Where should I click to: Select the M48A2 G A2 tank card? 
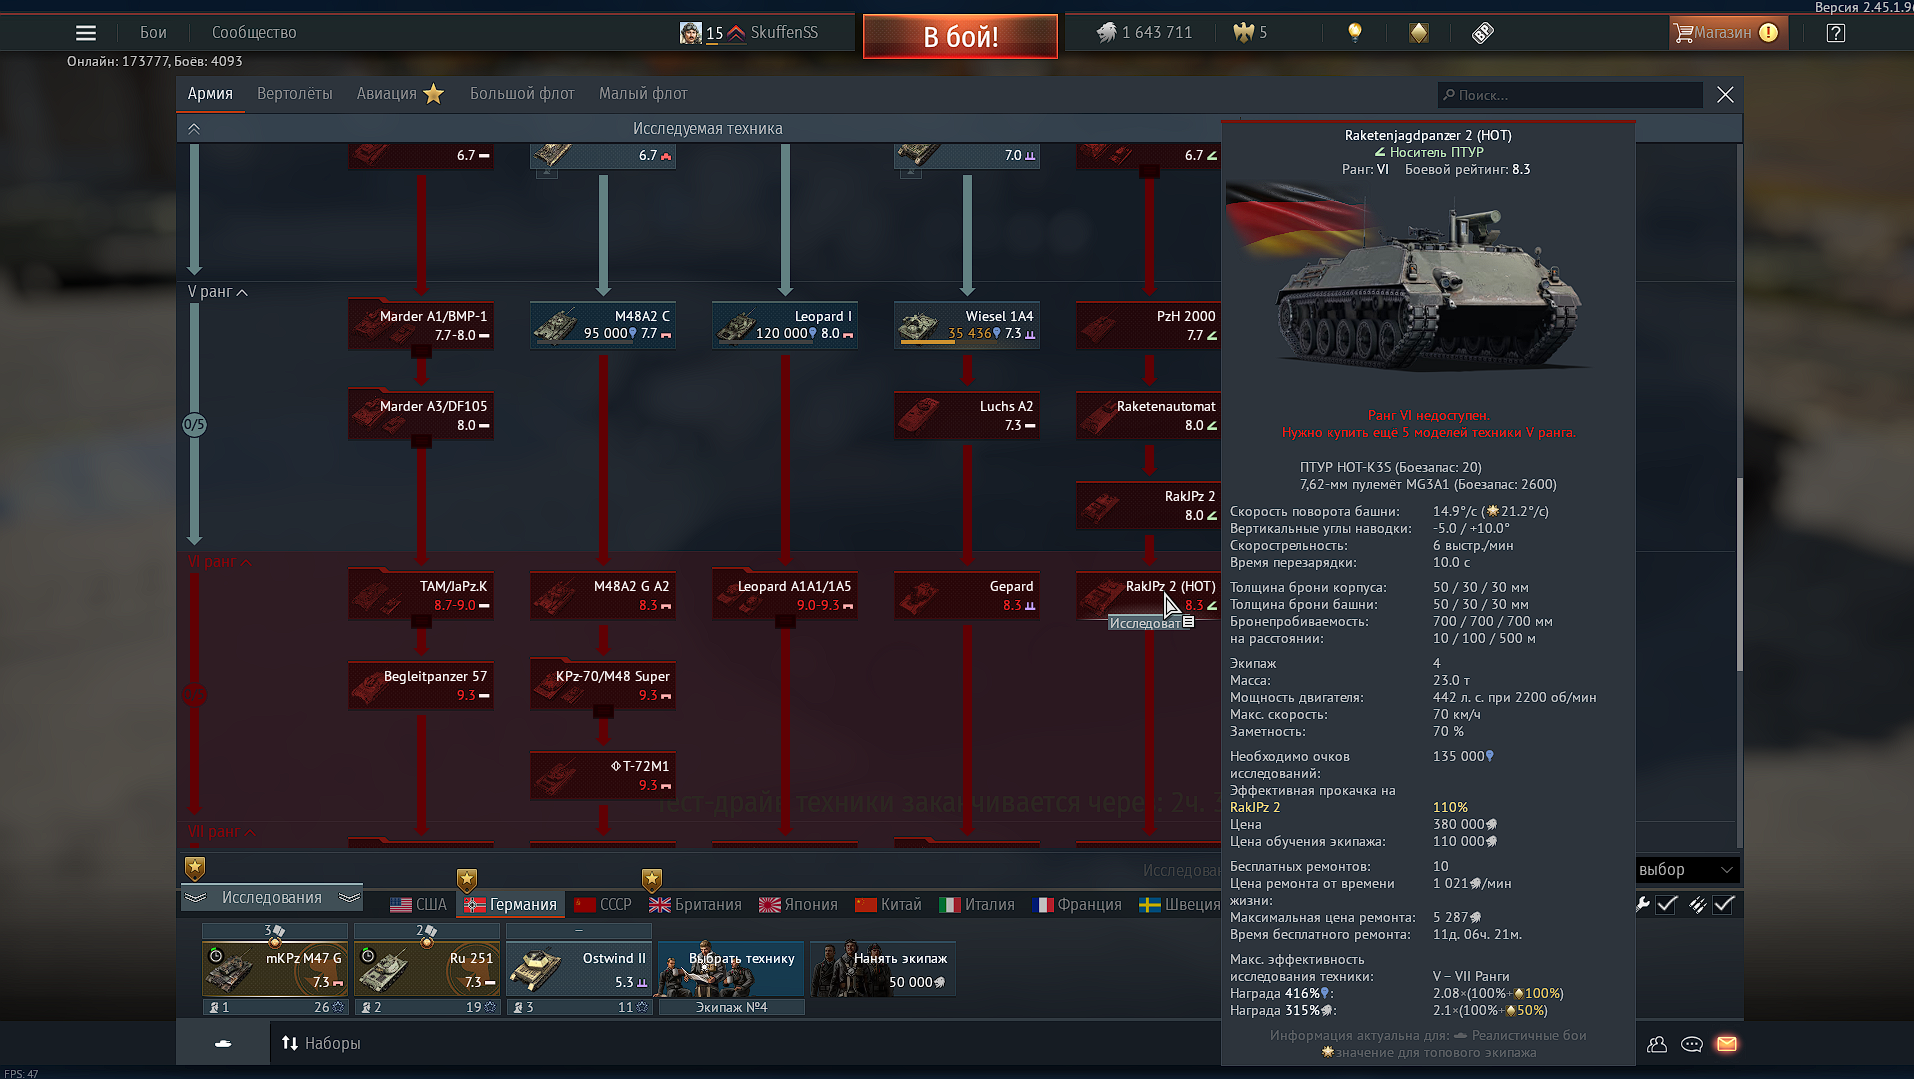point(603,595)
